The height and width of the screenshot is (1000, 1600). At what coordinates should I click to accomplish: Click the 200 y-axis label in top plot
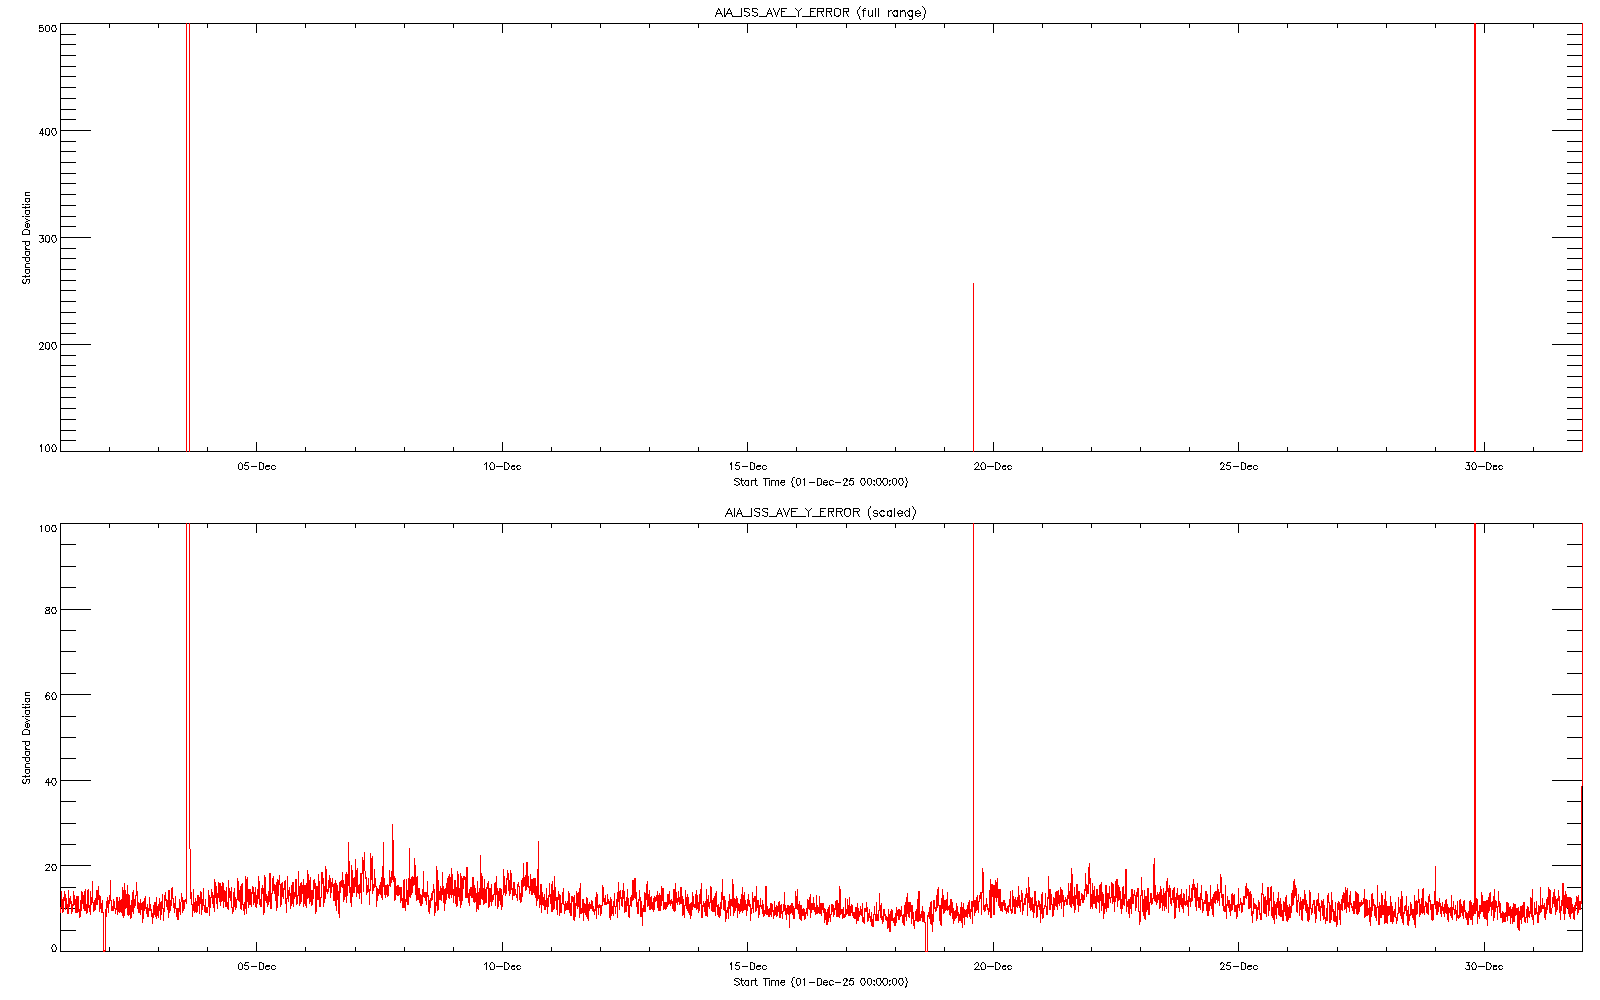[46, 345]
